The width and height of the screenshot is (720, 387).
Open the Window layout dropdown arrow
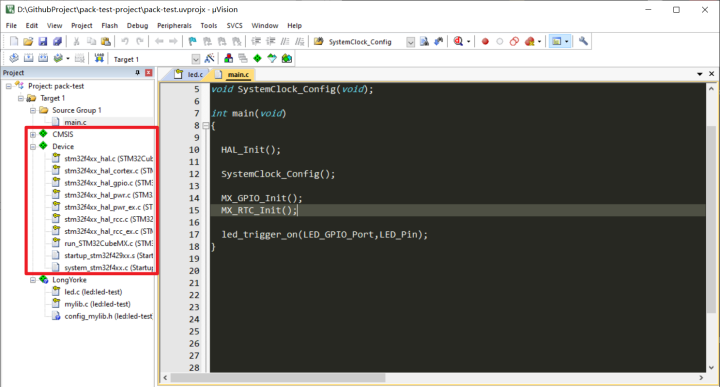tap(567, 42)
